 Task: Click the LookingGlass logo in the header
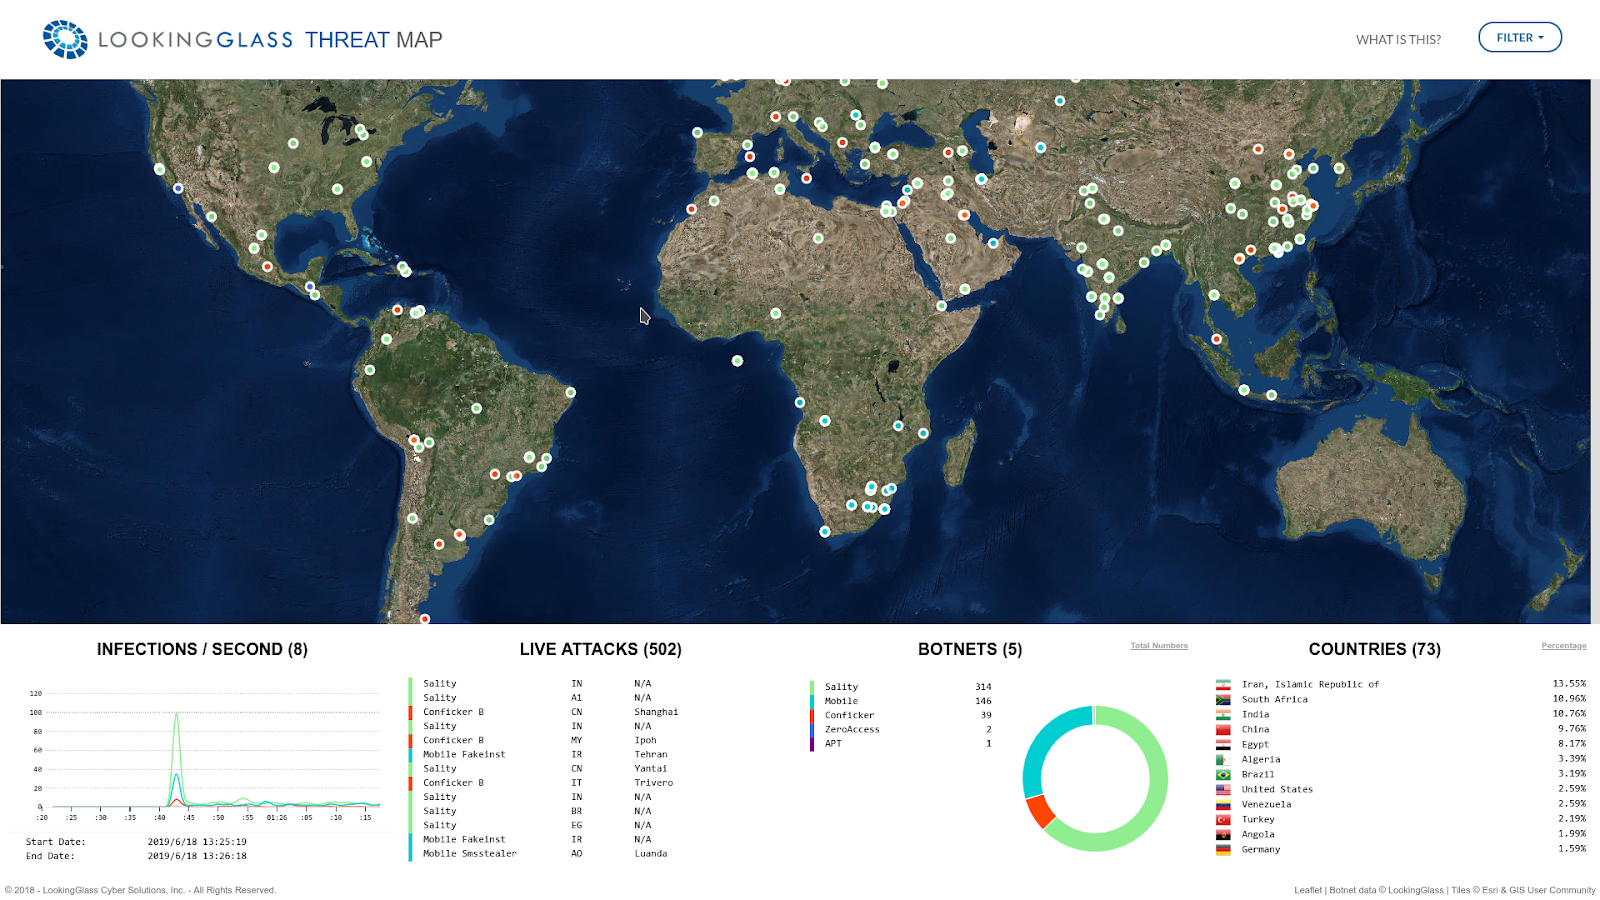[66, 38]
